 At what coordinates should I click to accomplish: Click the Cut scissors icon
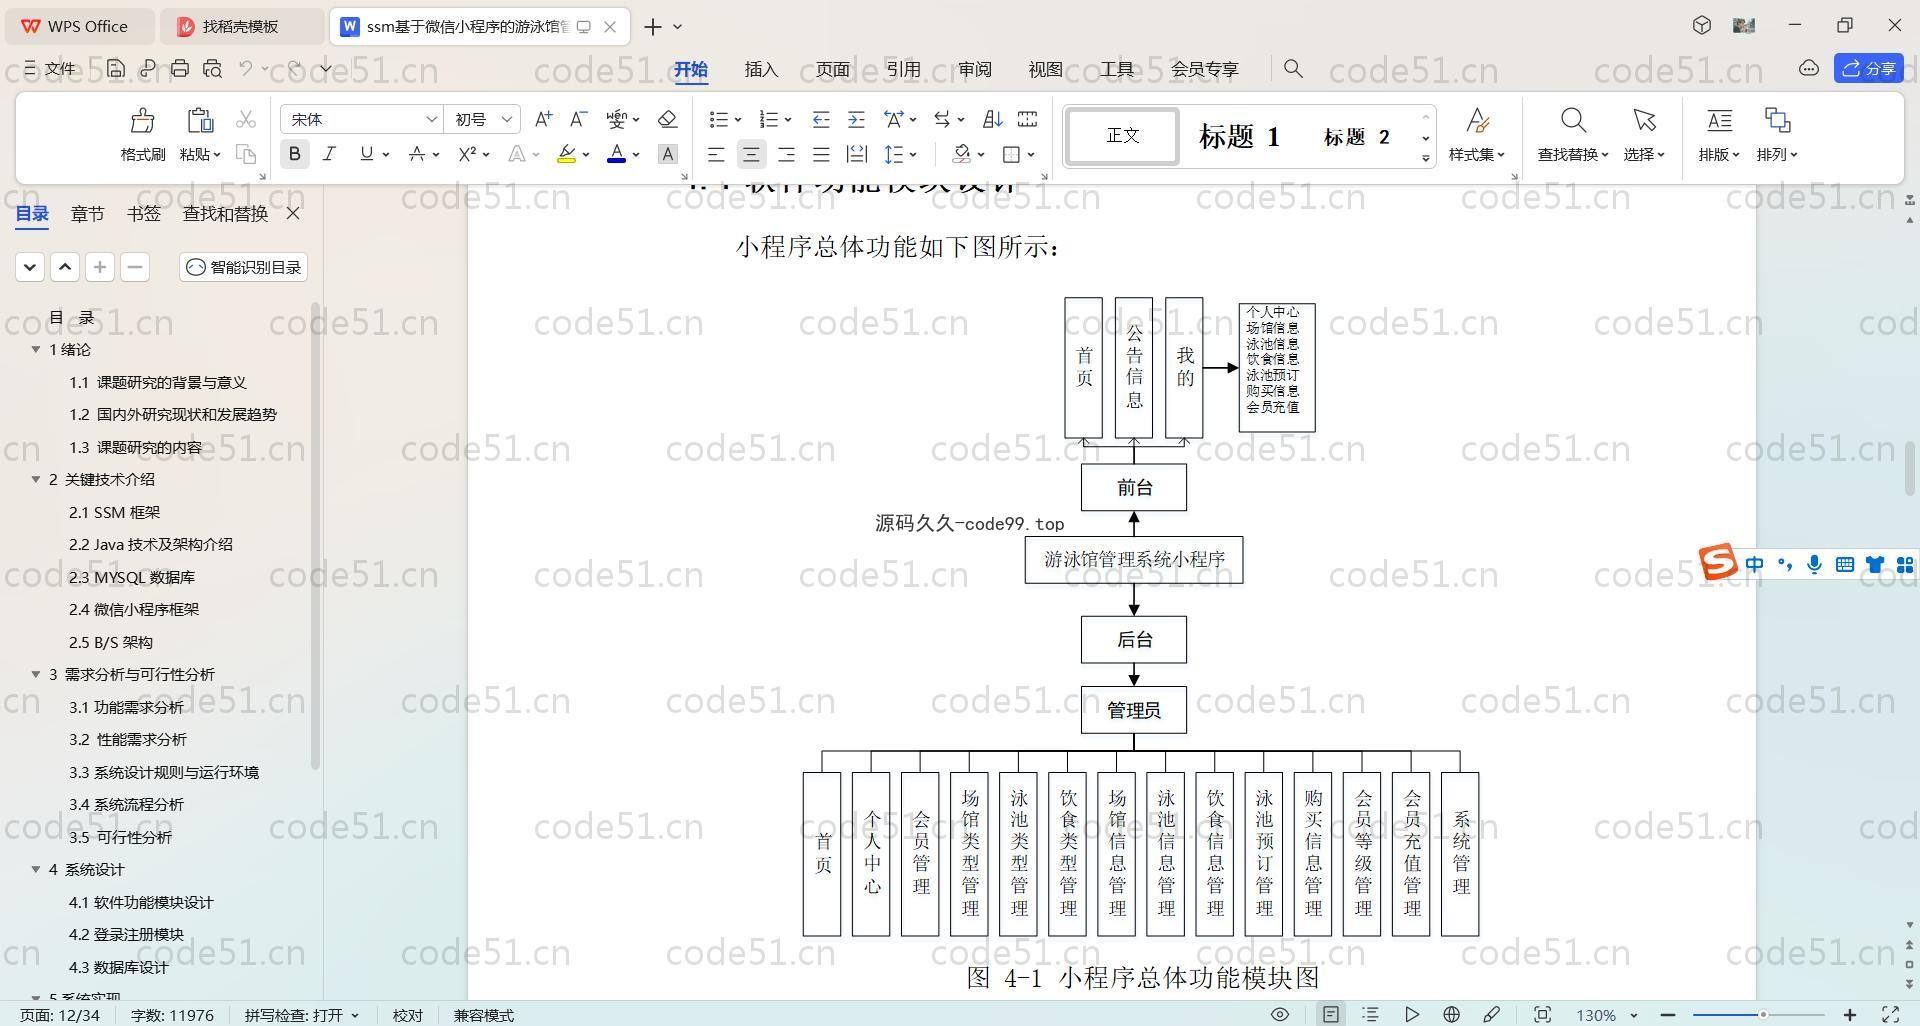point(245,120)
